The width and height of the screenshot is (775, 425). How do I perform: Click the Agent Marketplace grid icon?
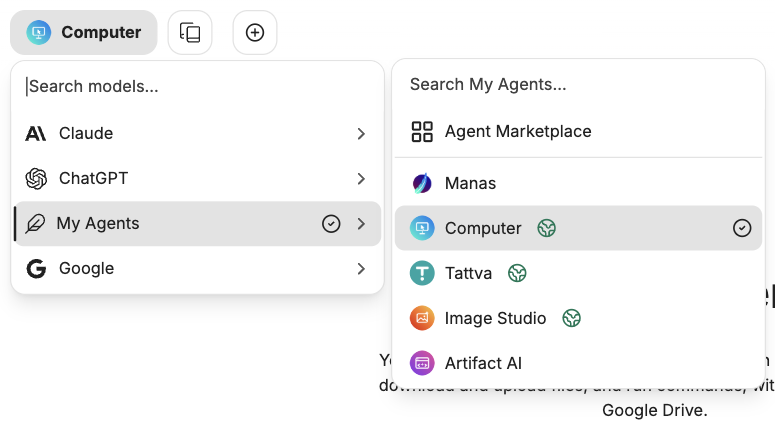coord(422,131)
